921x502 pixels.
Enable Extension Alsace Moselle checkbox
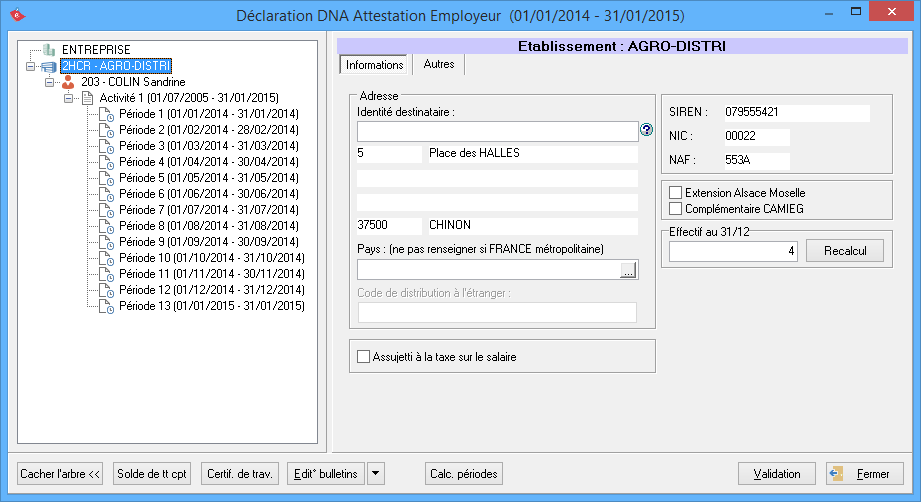pos(676,193)
